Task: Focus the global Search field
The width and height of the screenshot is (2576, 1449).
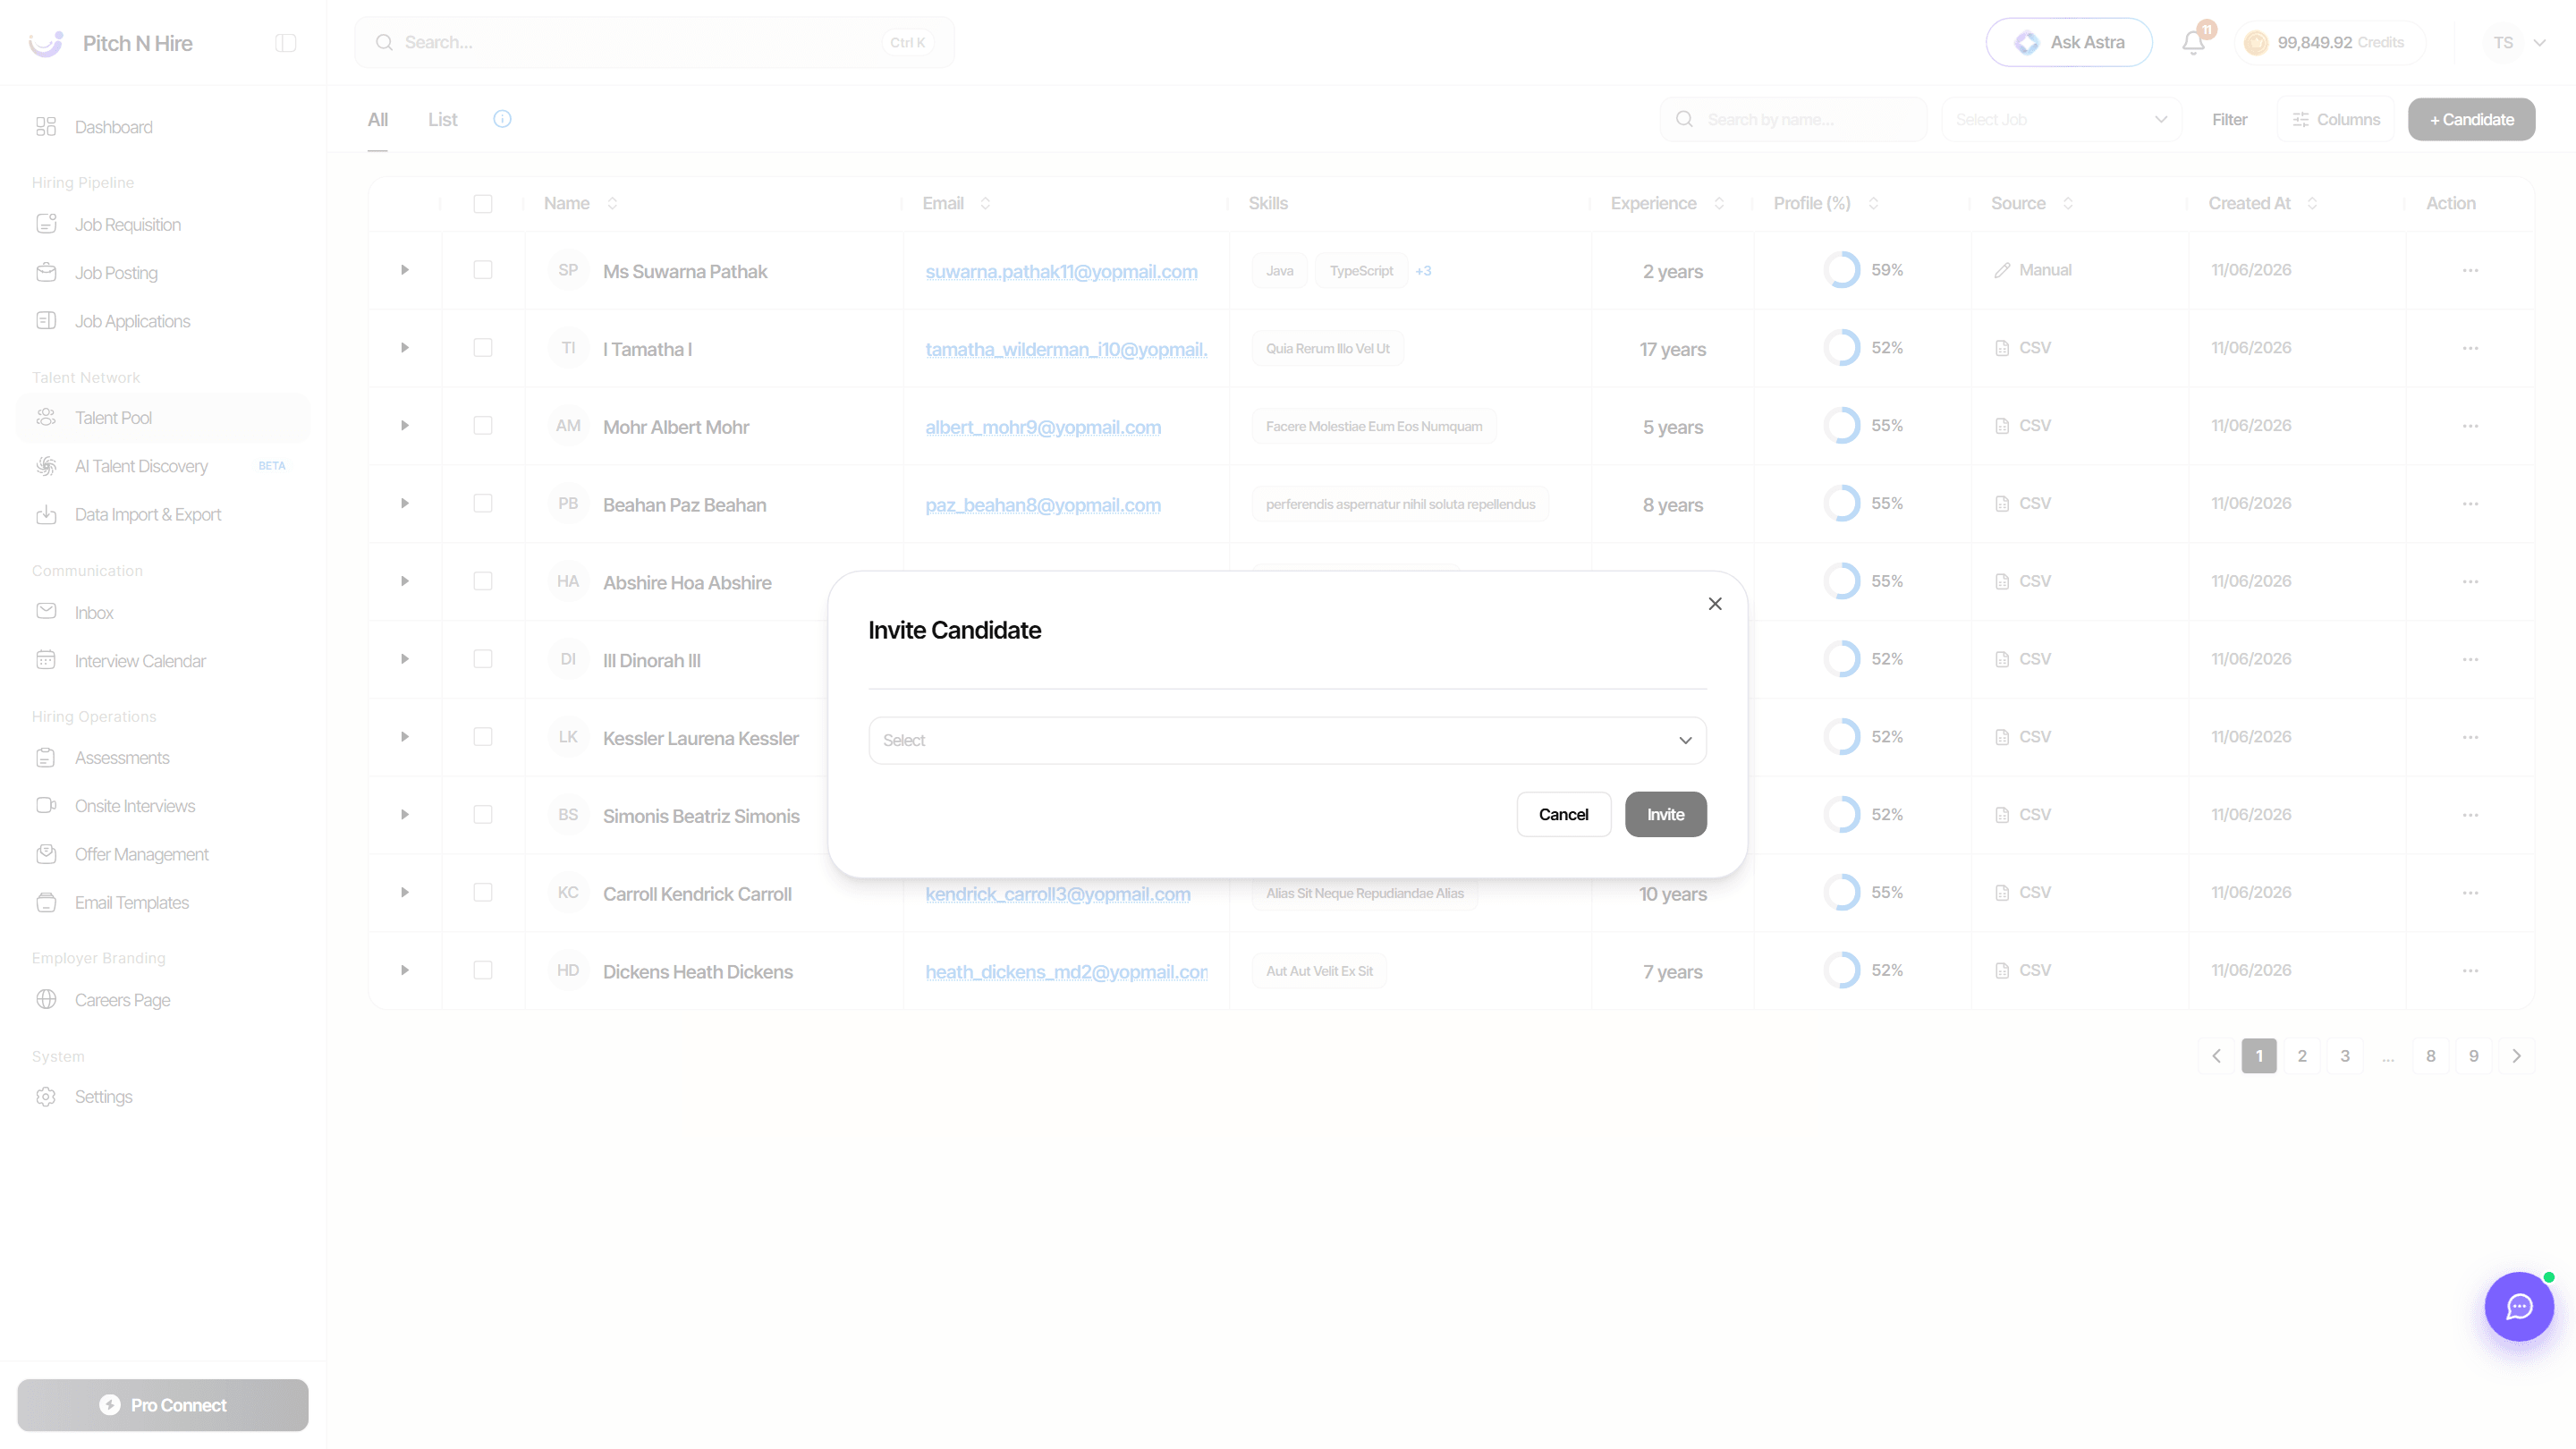Action: [x=654, y=42]
